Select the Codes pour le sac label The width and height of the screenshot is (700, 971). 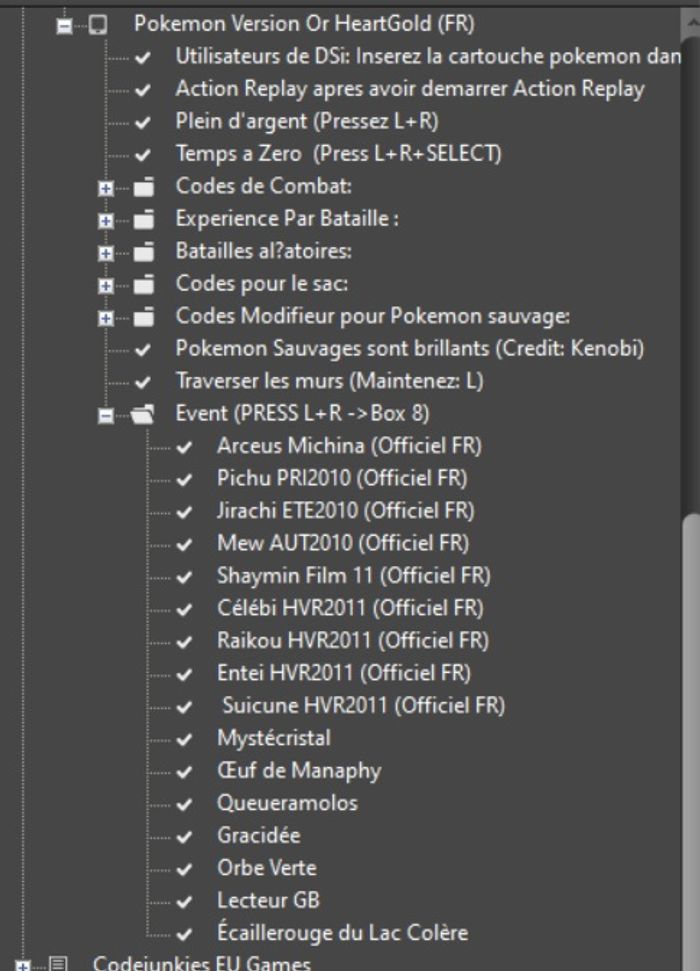click(261, 284)
